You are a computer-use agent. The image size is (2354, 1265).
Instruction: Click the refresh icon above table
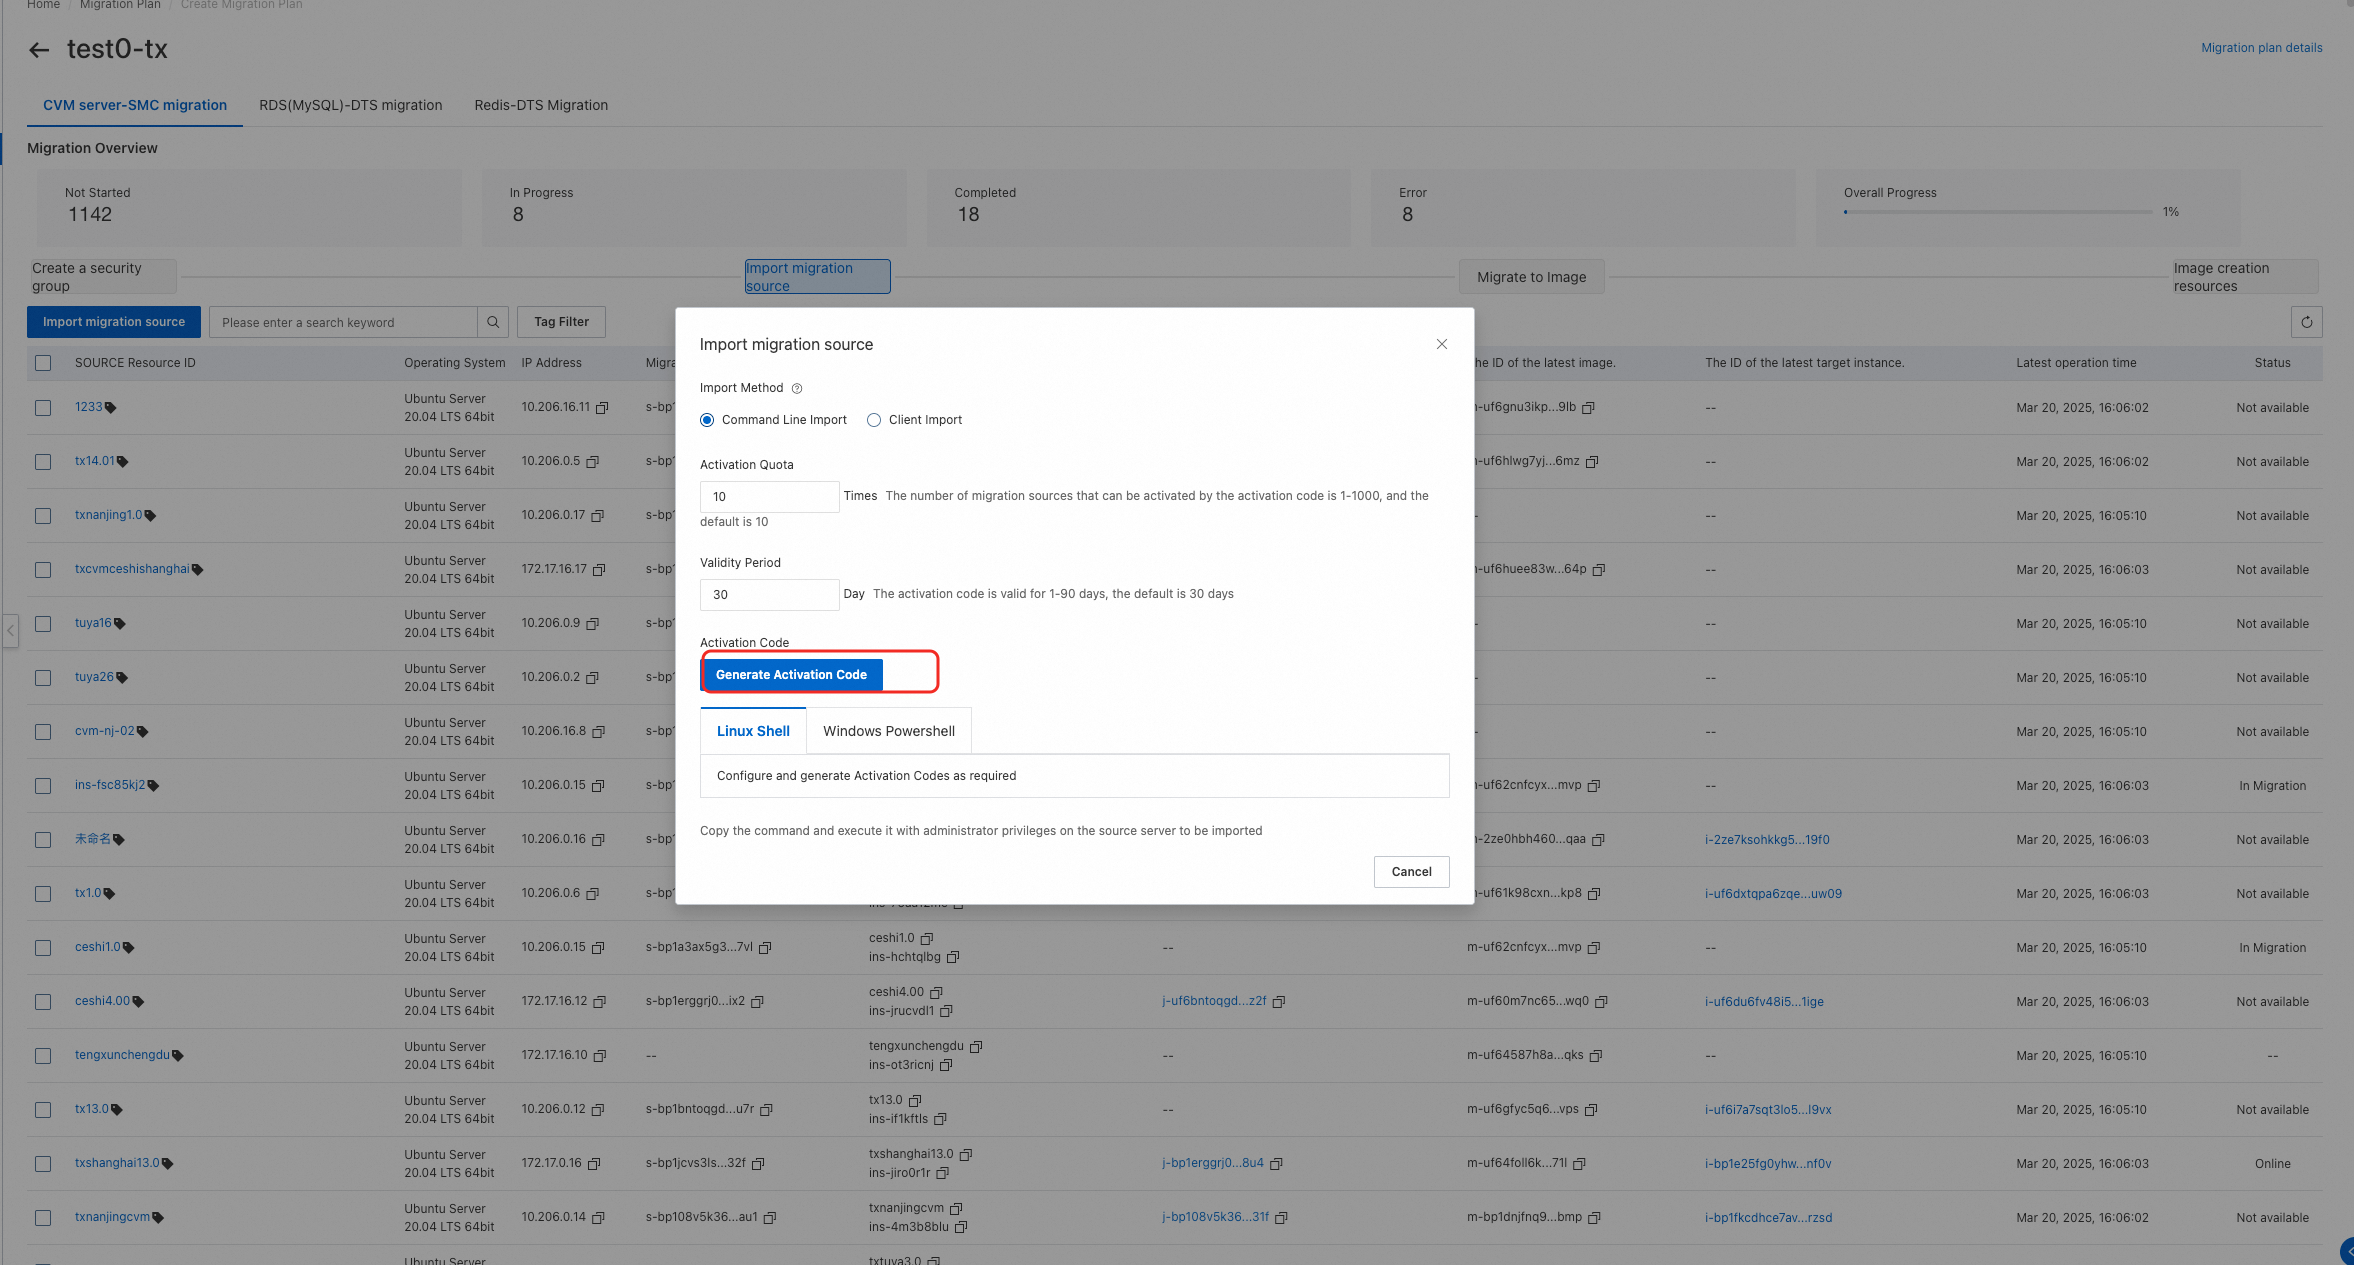2306,322
